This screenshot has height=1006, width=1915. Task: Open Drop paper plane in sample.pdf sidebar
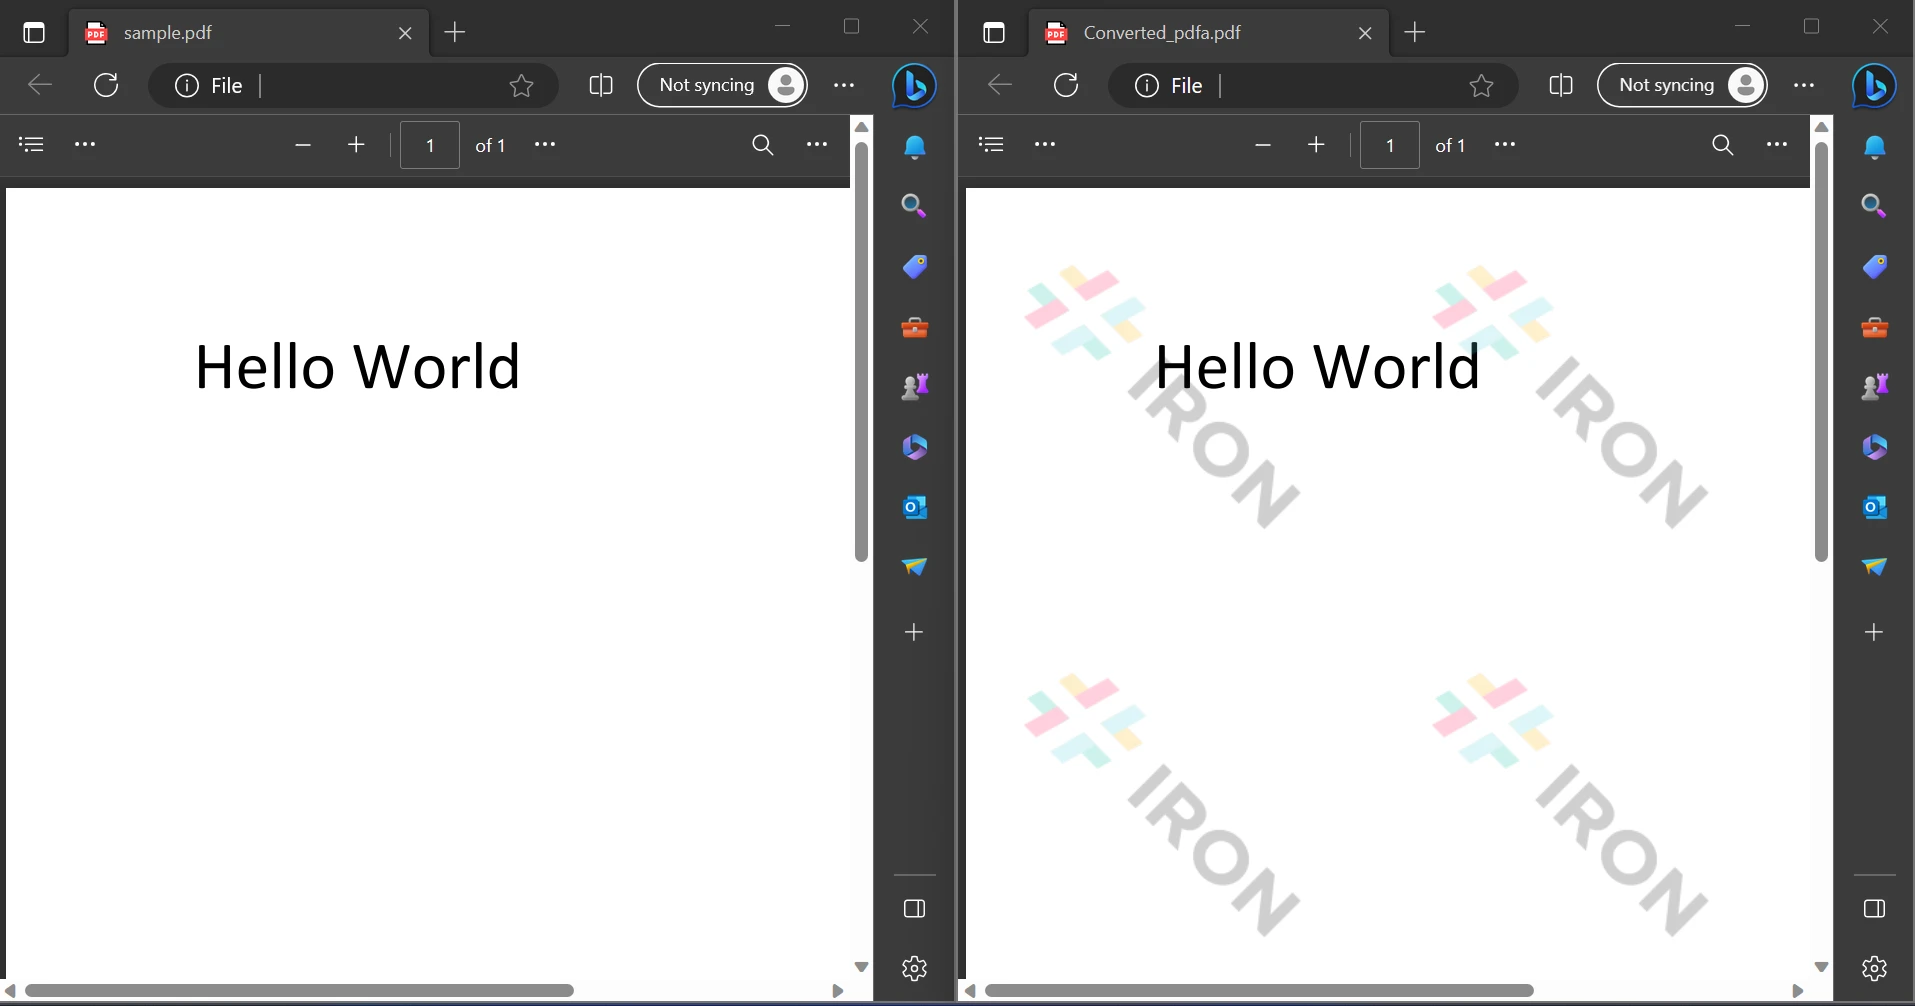click(x=914, y=567)
